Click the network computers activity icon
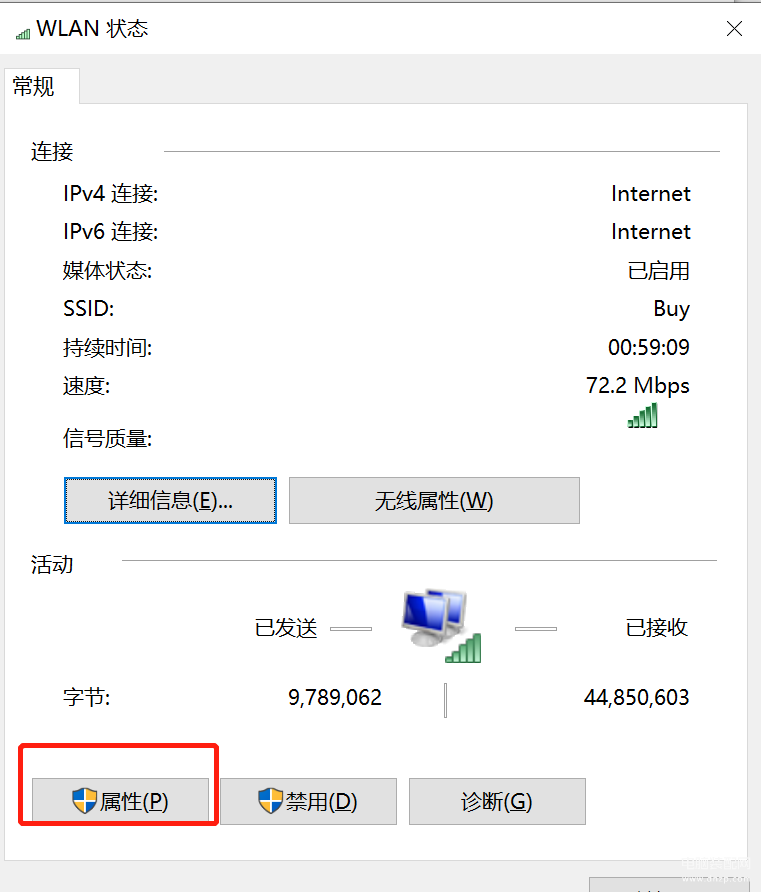The width and height of the screenshot is (761, 892). (441, 626)
